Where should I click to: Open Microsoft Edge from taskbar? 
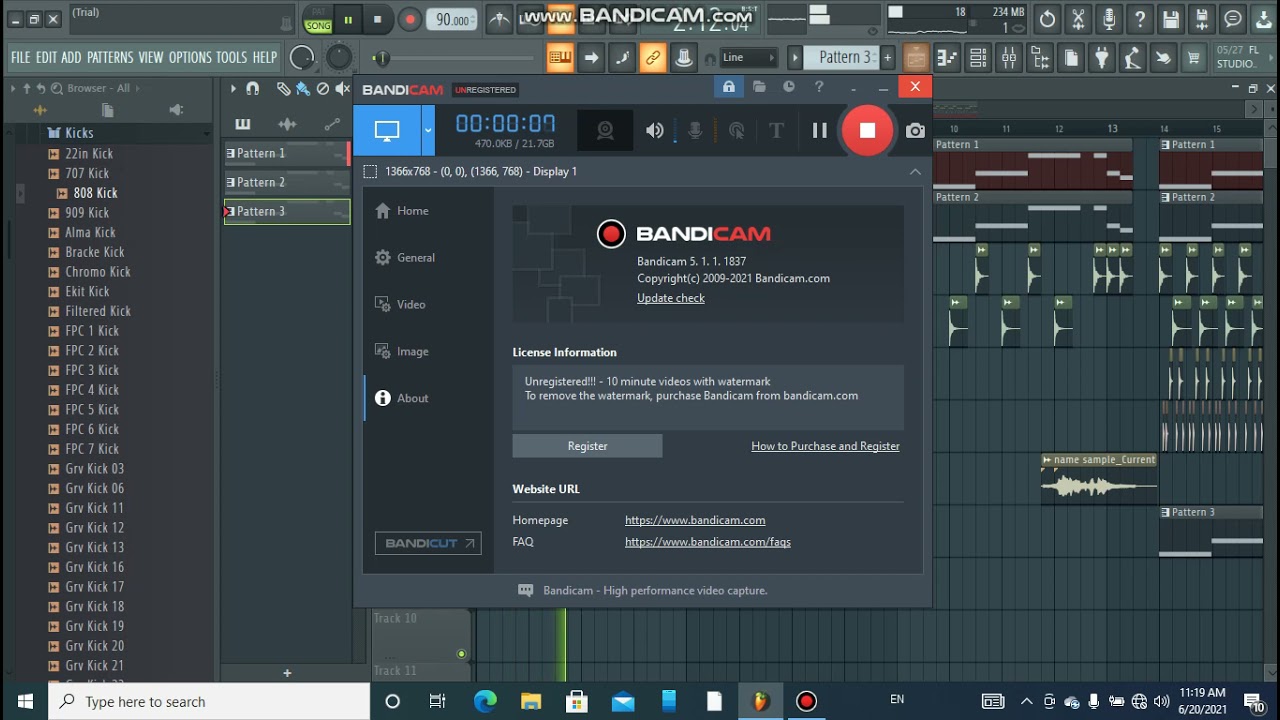[485, 701]
